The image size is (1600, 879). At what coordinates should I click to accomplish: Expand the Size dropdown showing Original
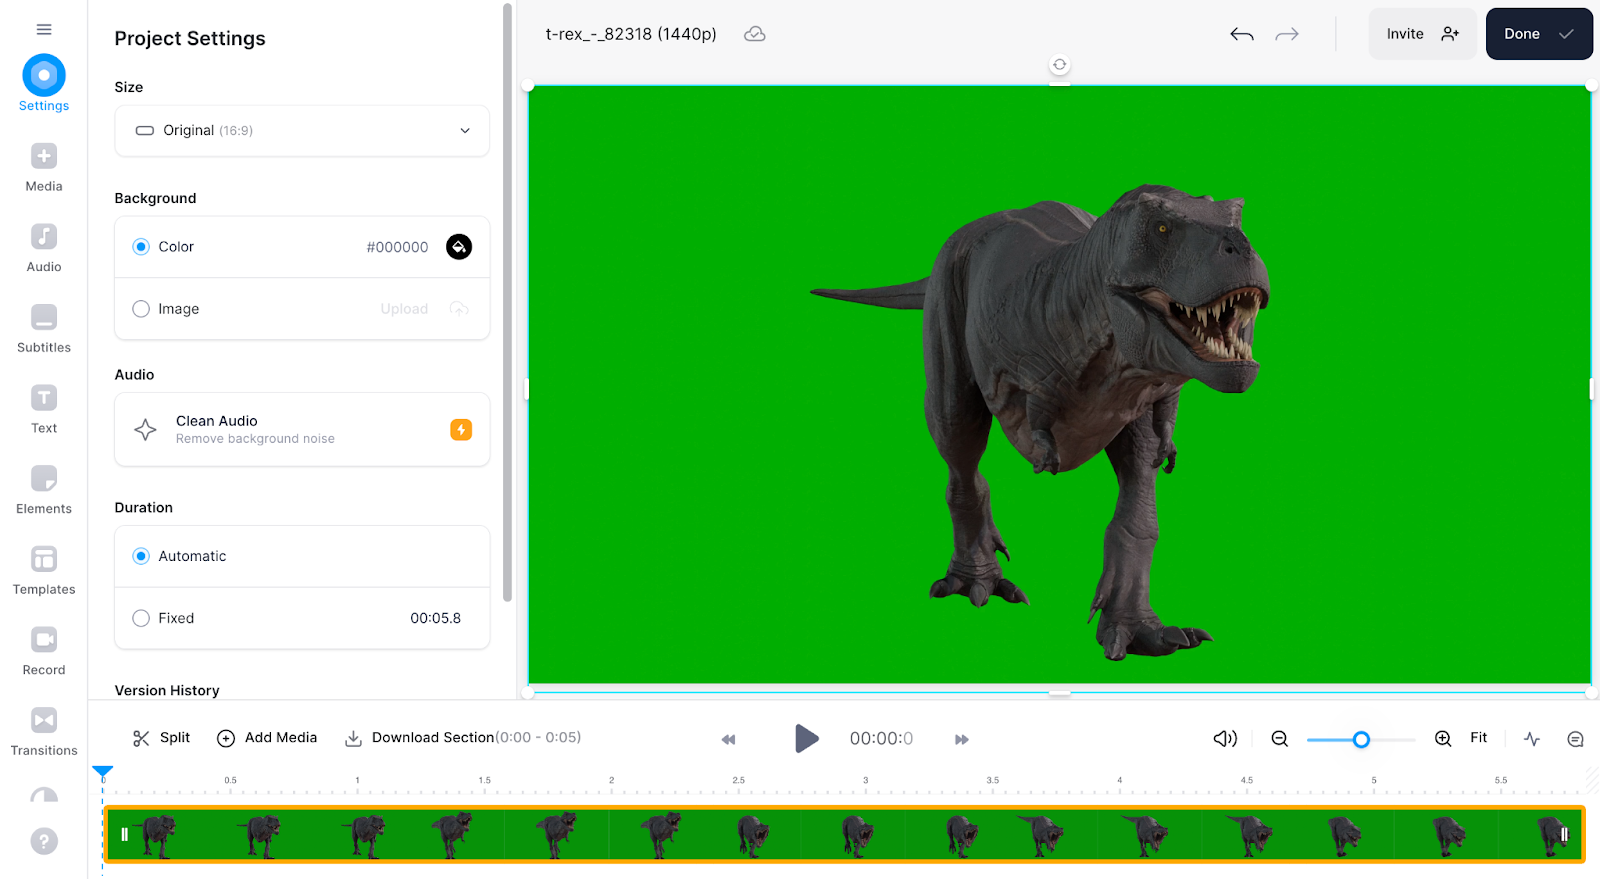302,131
